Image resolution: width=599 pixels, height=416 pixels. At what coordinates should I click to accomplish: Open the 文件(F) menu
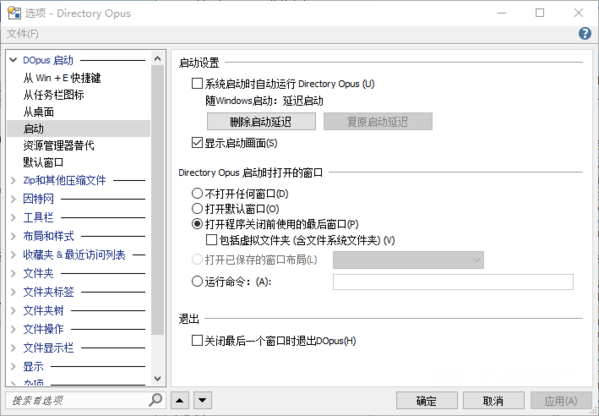(x=23, y=34)
